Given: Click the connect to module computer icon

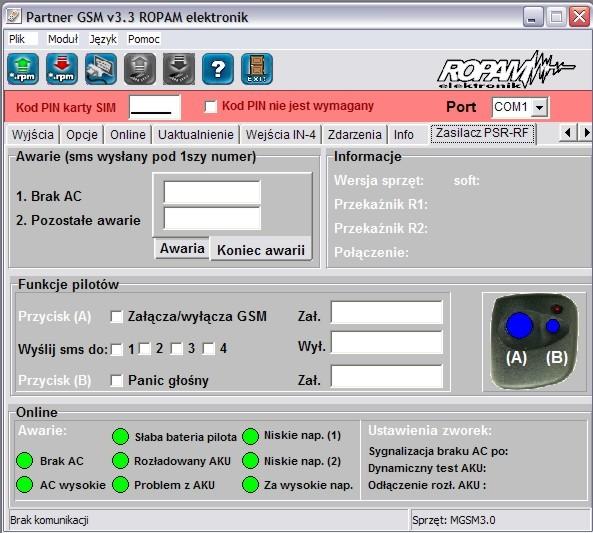Looking at the screenshot, I should pyautogui.click(x=101, y=69).
